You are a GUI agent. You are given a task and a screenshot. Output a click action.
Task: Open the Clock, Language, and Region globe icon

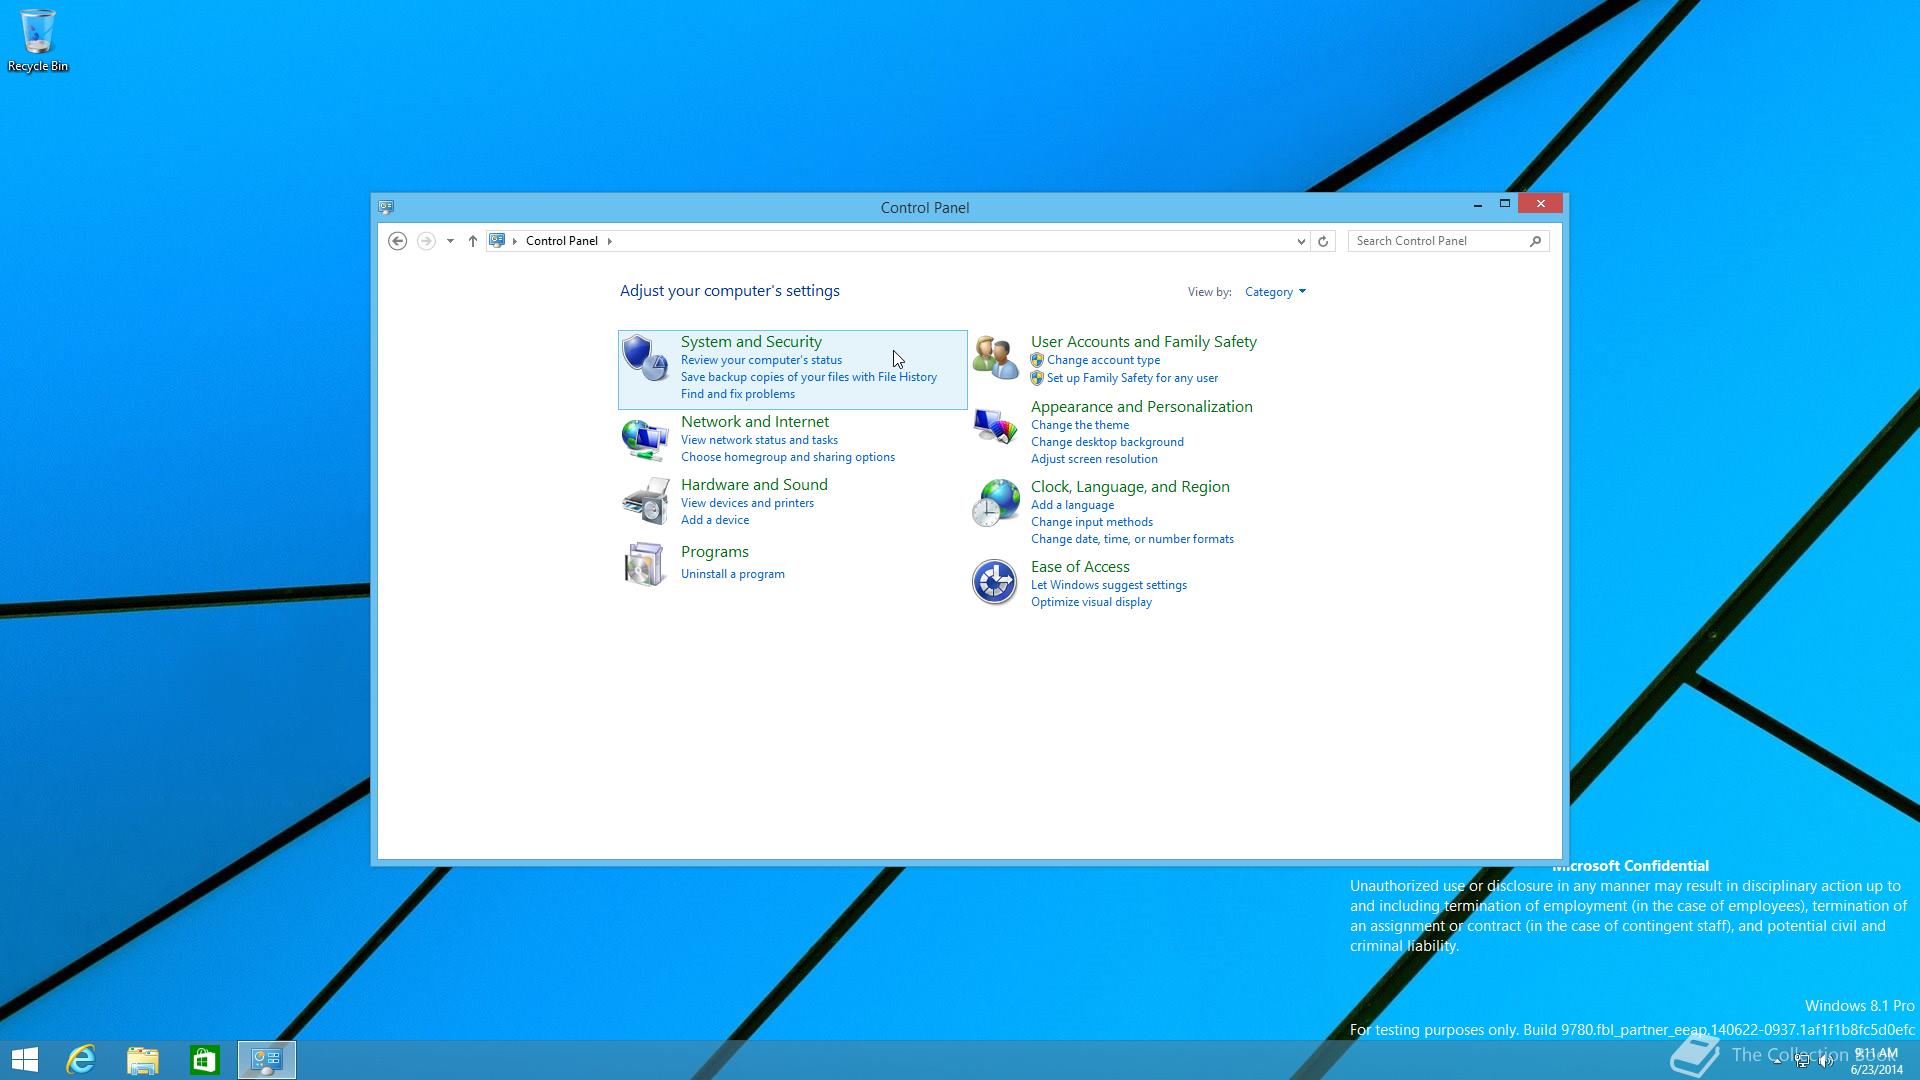[x=995, y=503]
